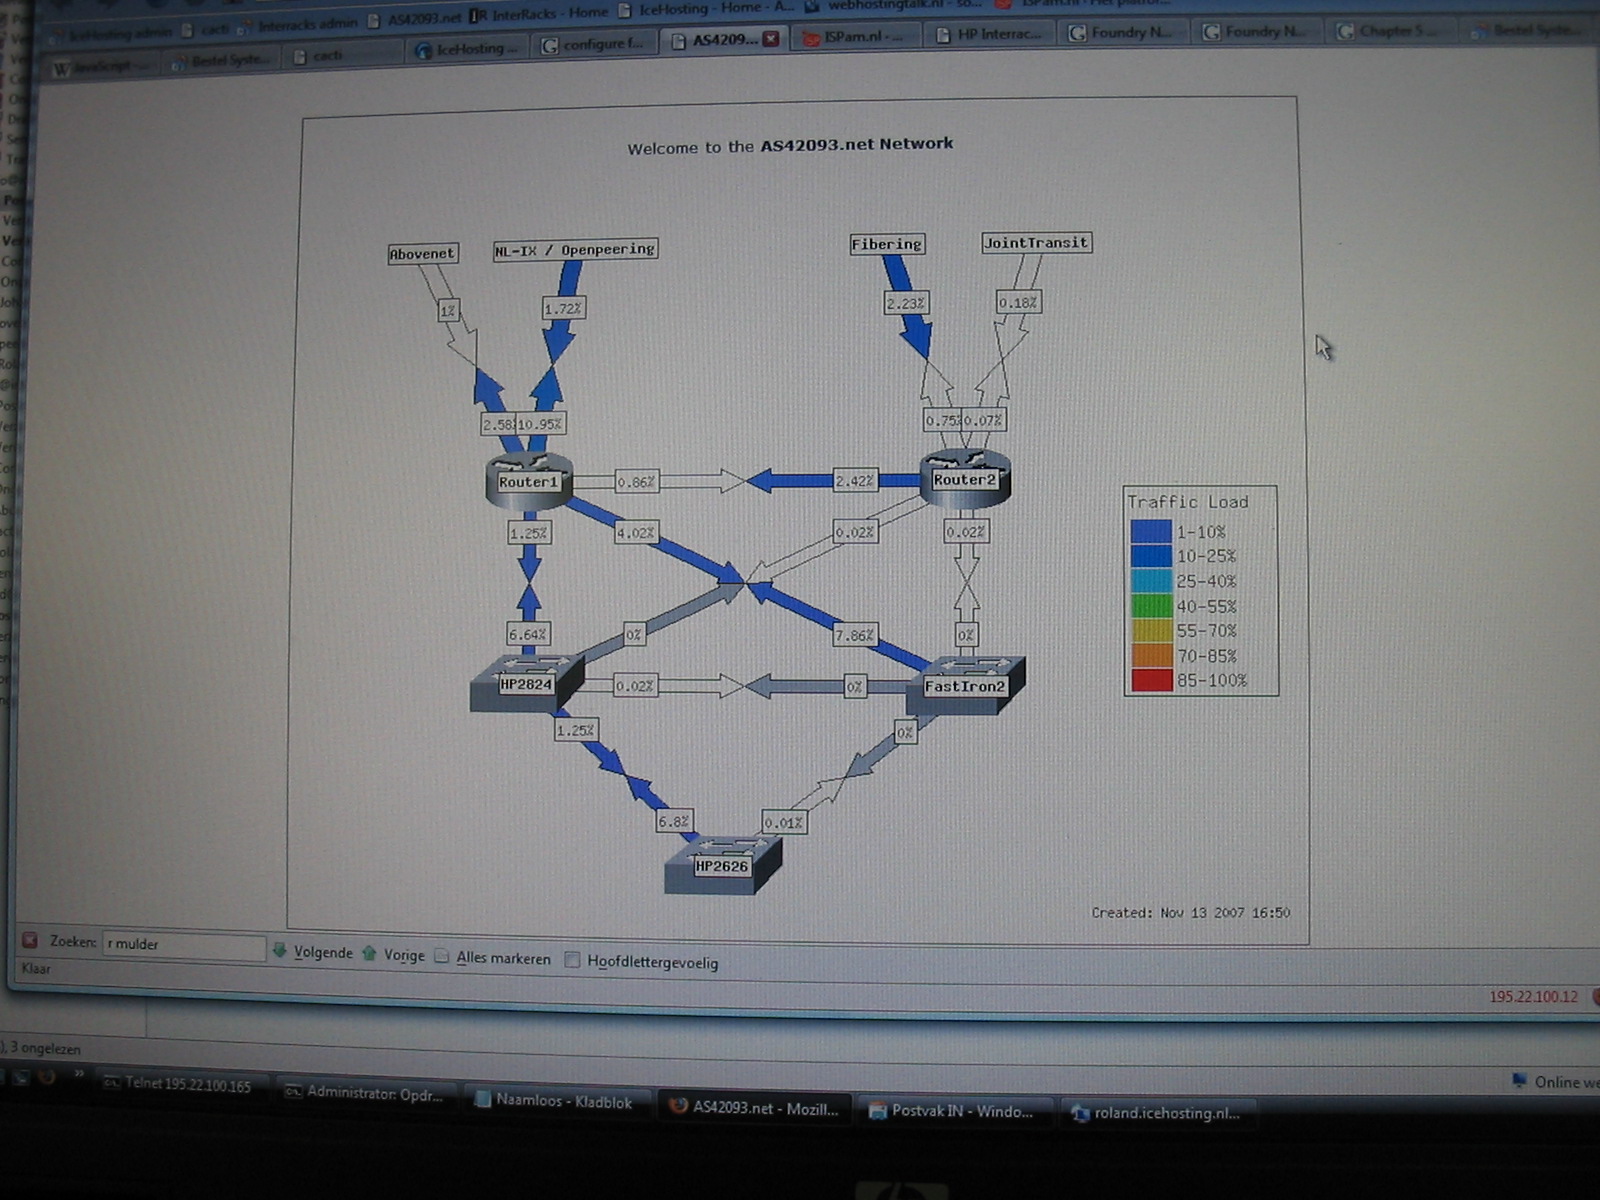
Task: Click the Router2 node icon
Action: pos(964,477)
